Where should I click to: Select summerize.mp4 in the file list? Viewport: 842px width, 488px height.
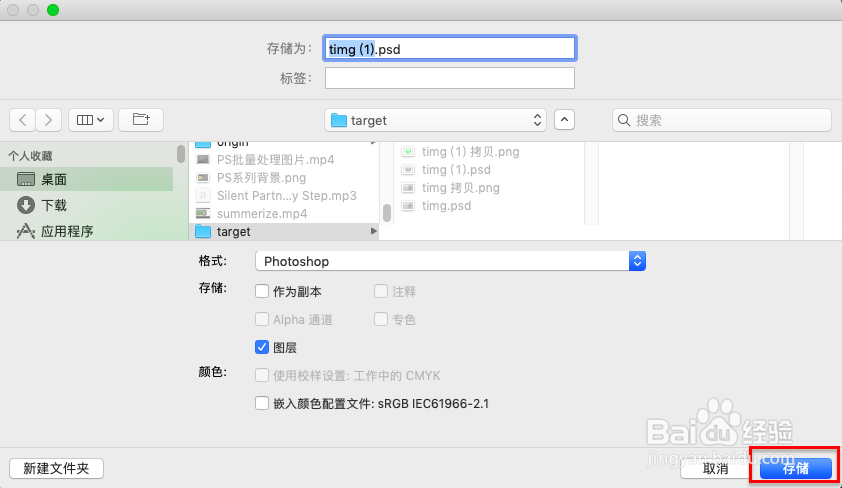point(284,214)
